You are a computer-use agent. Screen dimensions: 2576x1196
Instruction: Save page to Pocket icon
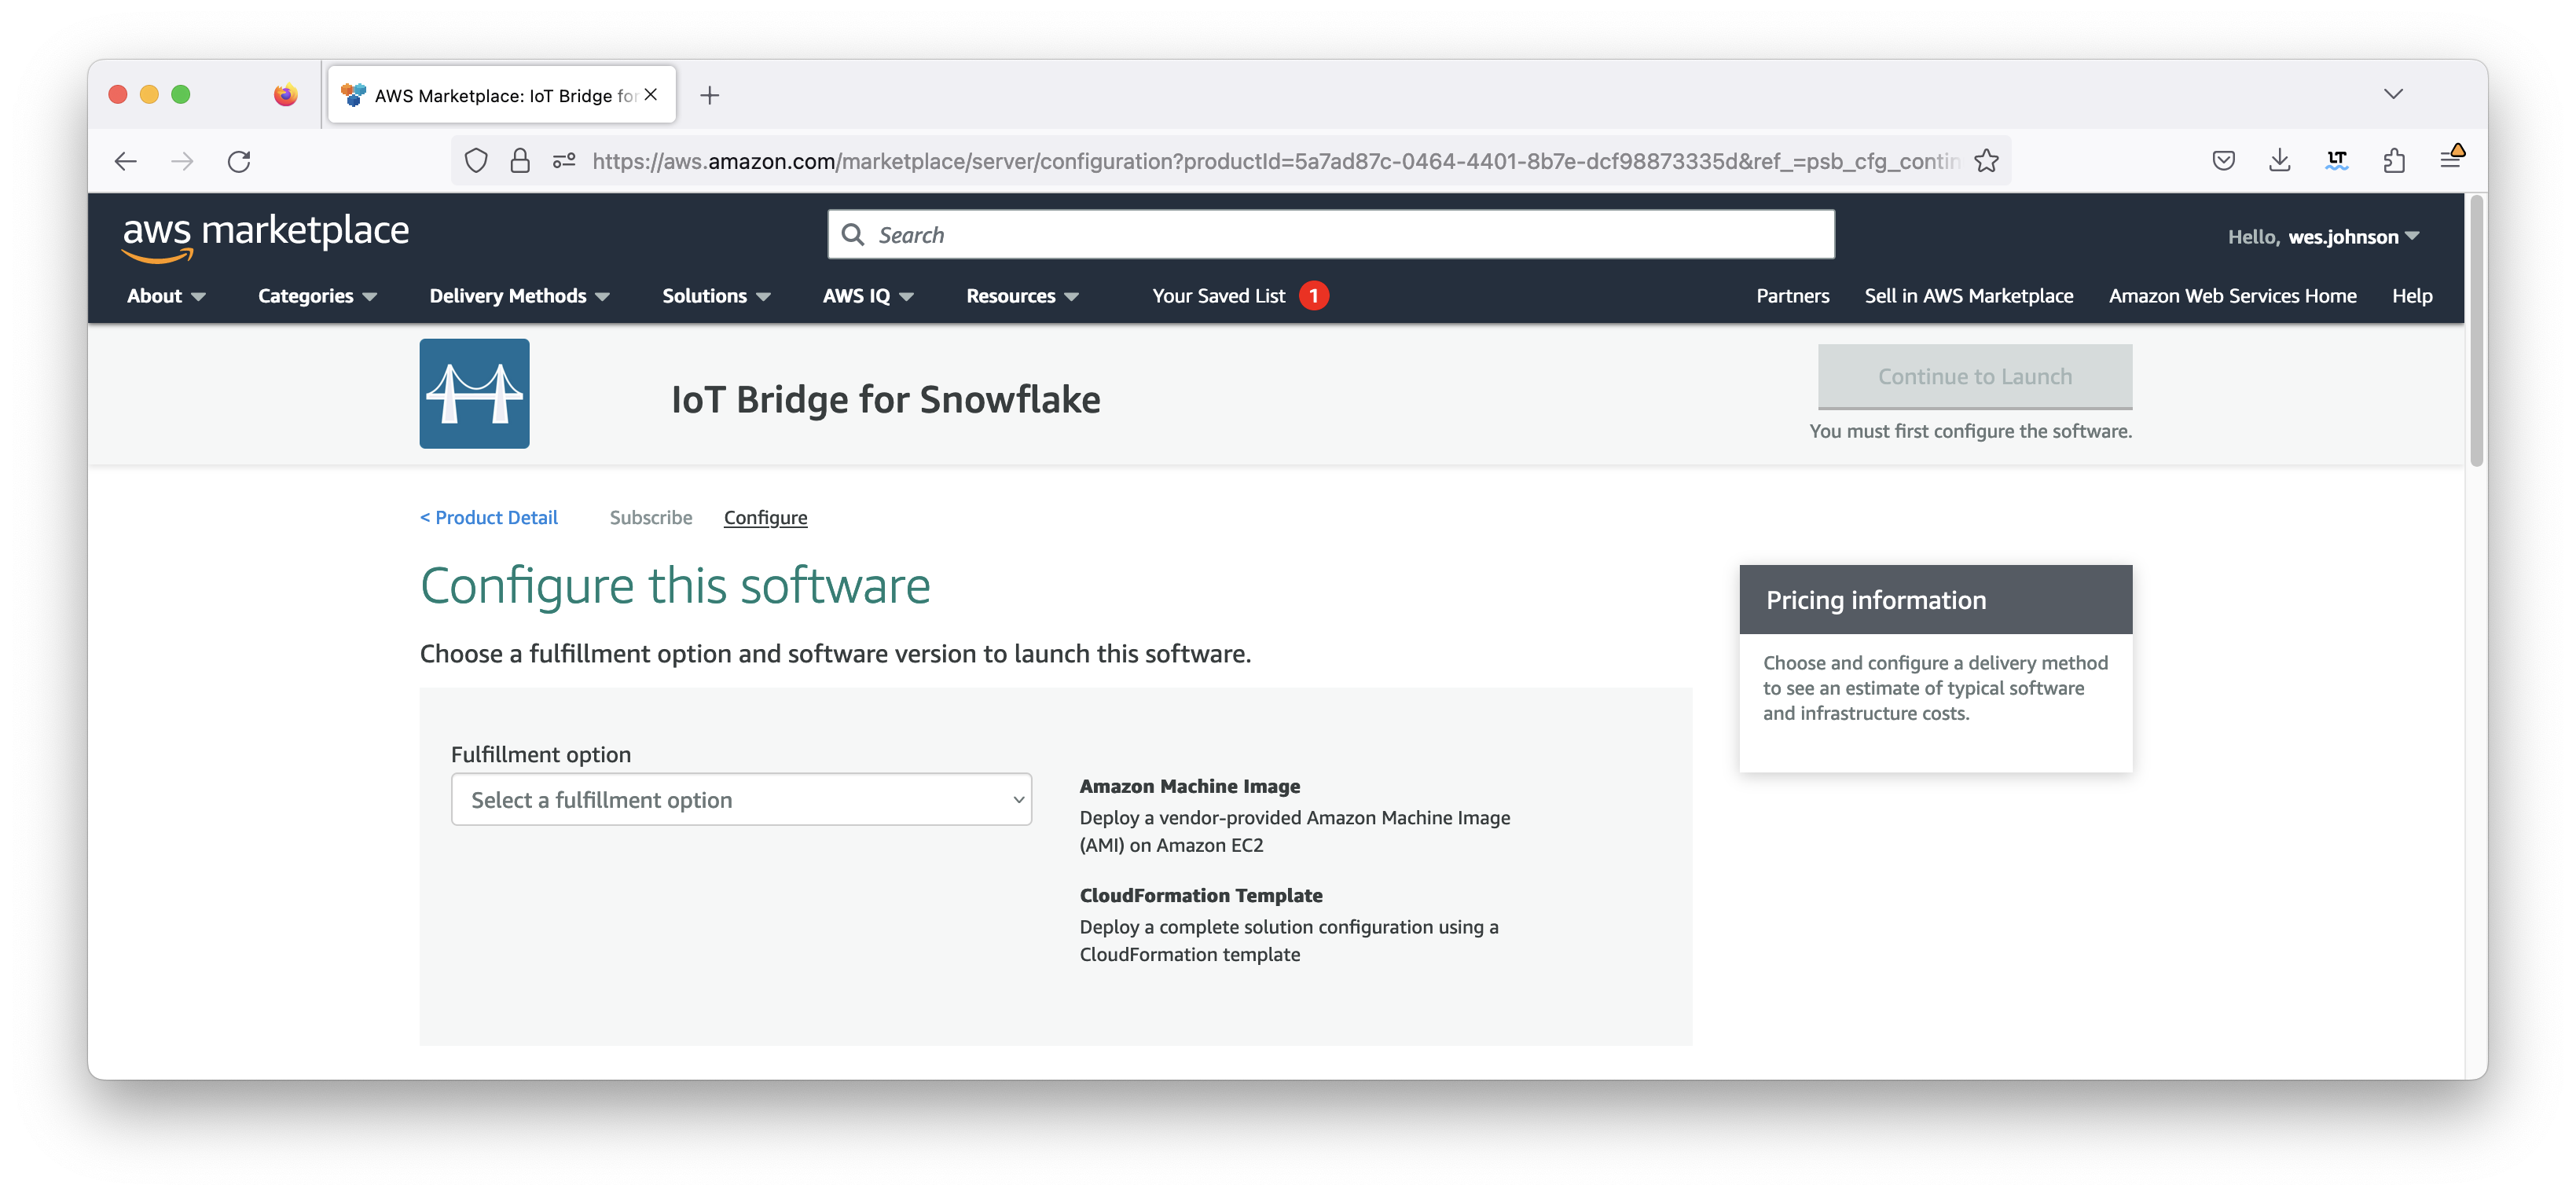click(x=2223, y=161)
